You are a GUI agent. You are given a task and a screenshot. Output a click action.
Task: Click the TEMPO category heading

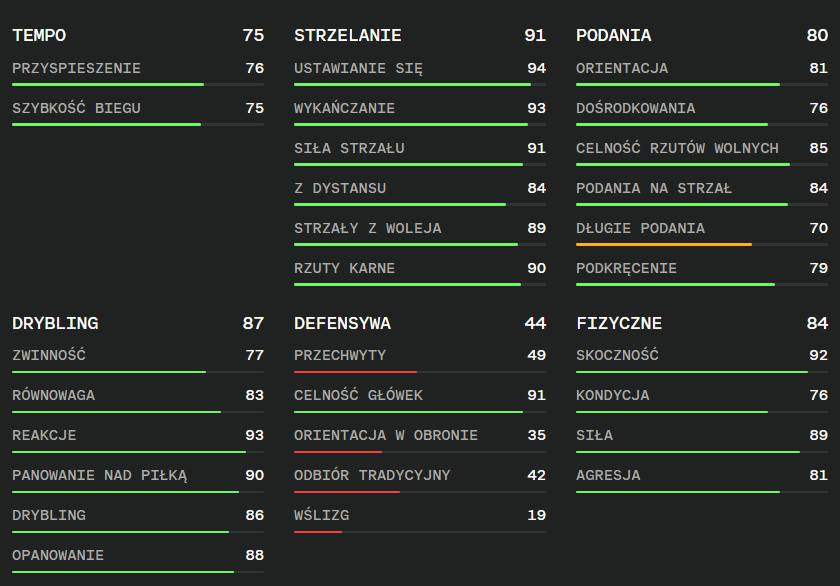pos(39,36)
